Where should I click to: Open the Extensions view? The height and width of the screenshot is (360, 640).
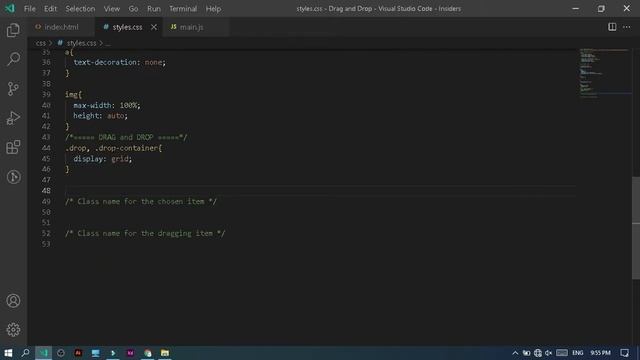(13, 147)
